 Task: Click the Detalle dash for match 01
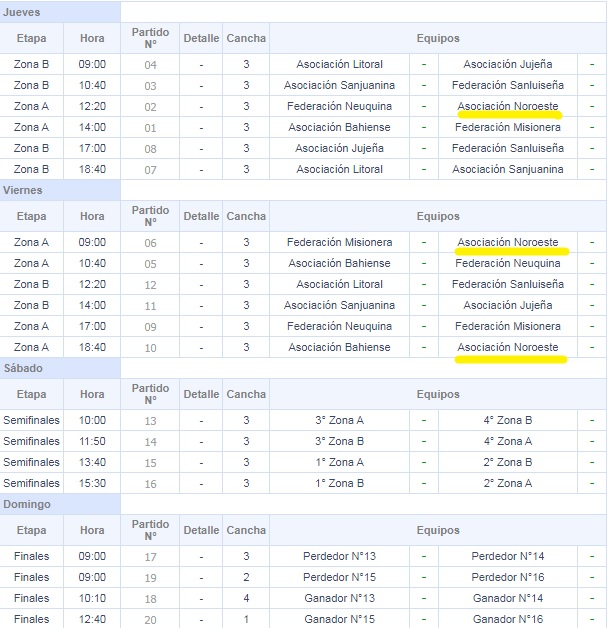[201, 127]
